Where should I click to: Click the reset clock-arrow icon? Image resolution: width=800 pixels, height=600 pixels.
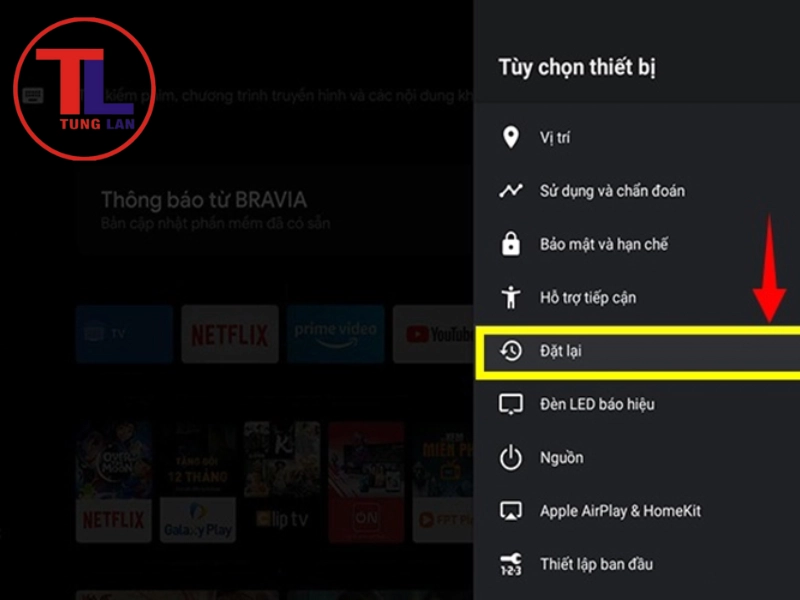click(511, 351)
